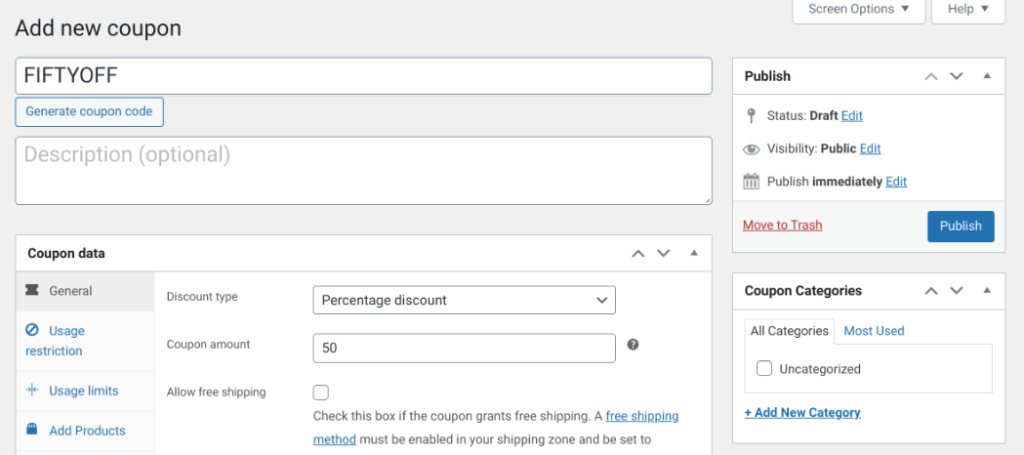Move the Coupon Categories box up
This screenshot has height=455, width=1024.
click(x=931, y=291)
